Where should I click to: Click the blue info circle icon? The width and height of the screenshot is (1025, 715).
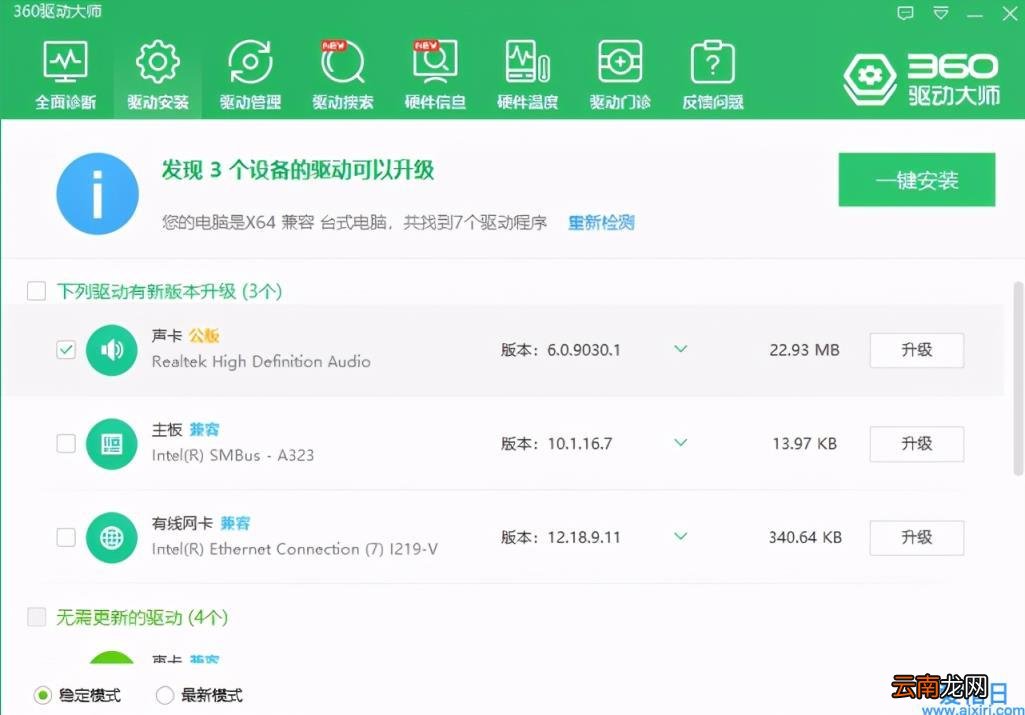pyautogui.click(x=97, y=193)
